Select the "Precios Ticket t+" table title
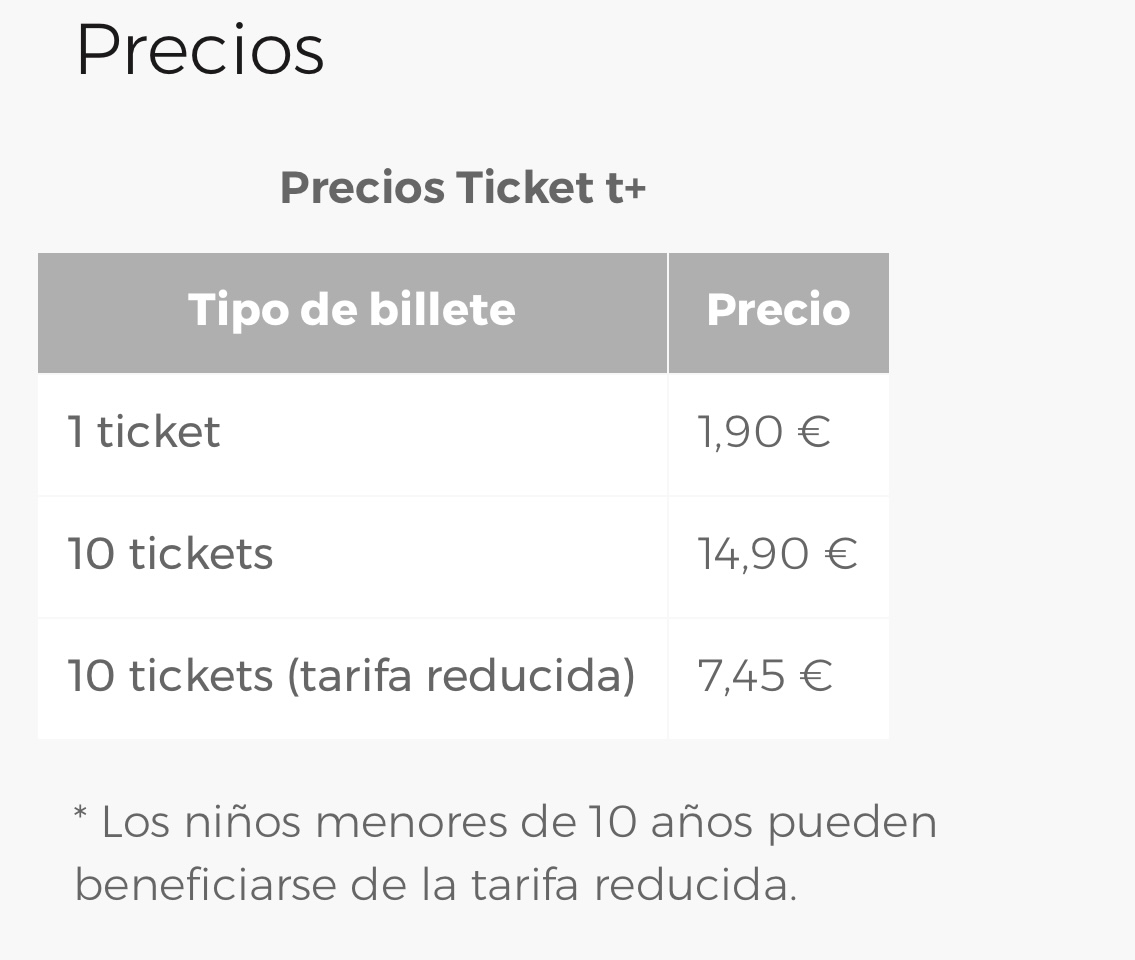 pyautogui.click(x=462, y=188)
